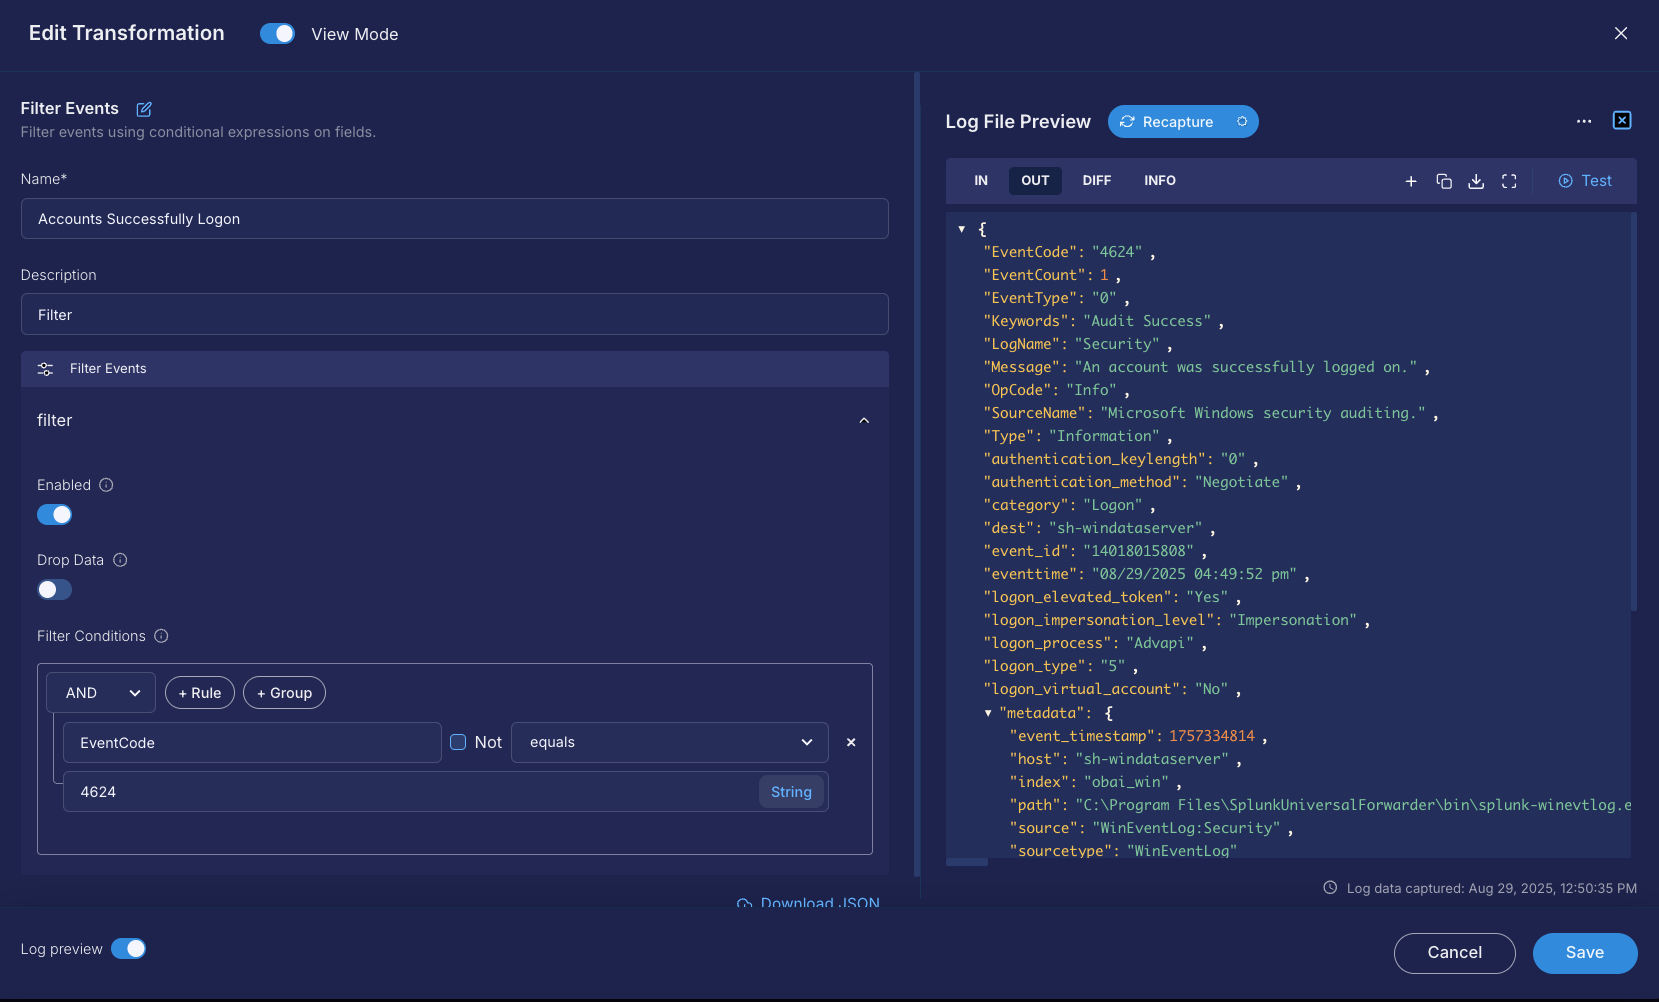Viewport: 1659px width, 1002px height.
Task: Click the info icon next to Drop Data
Action: (120, 560)
